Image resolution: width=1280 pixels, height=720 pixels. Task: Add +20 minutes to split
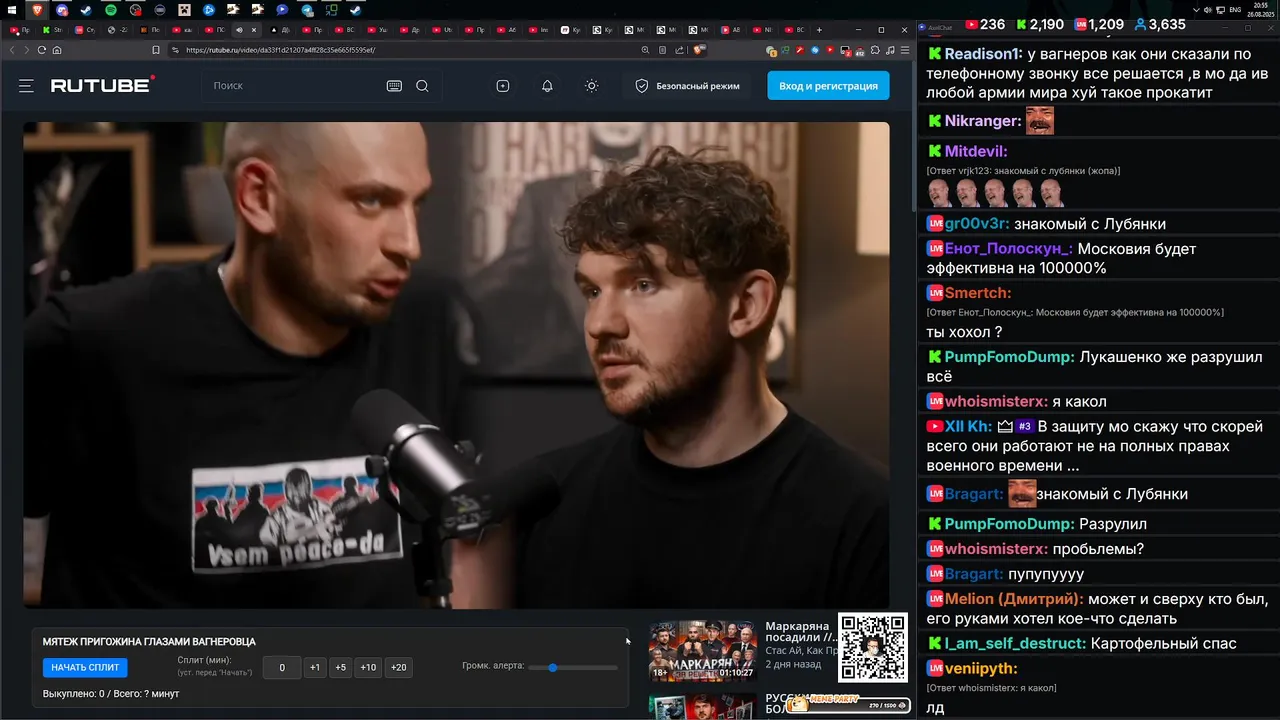(x=399, y=667)
